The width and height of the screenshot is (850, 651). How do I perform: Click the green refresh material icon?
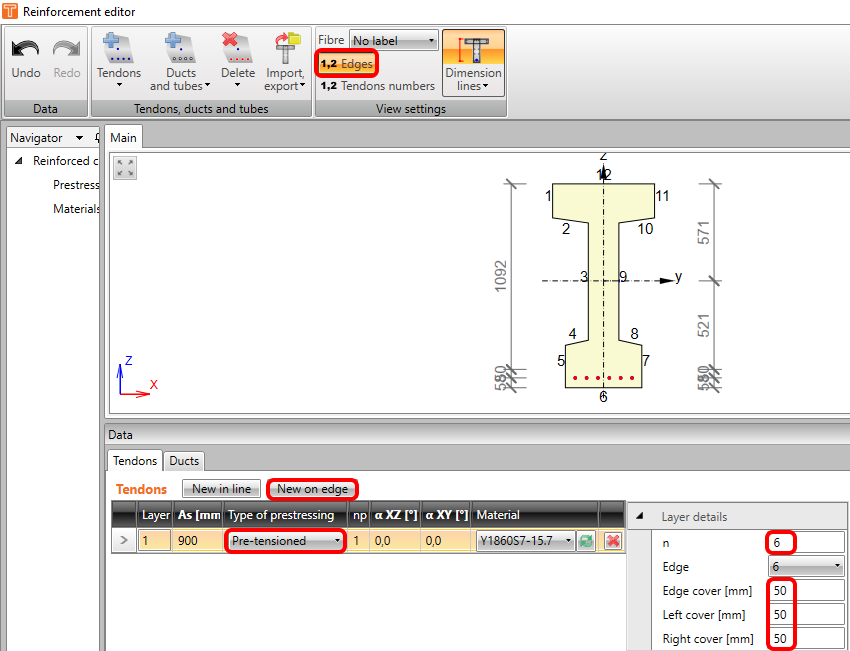(588, 541)
